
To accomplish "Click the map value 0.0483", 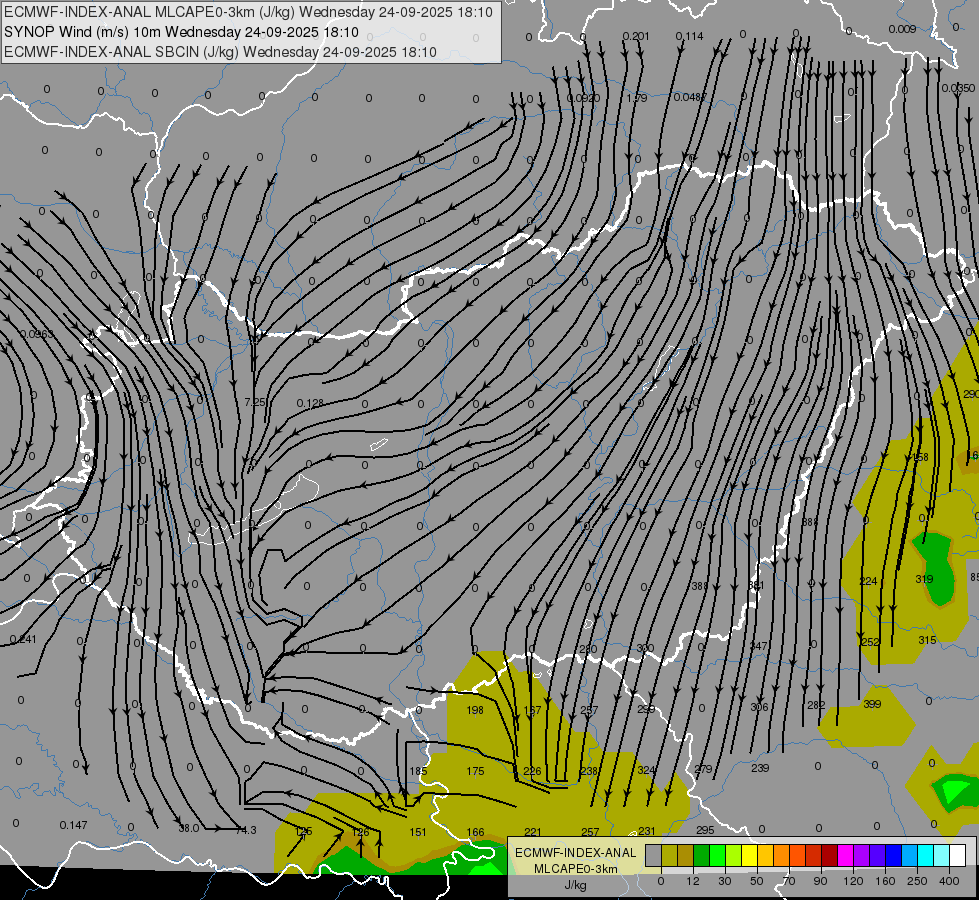I will tap(690, 97).
